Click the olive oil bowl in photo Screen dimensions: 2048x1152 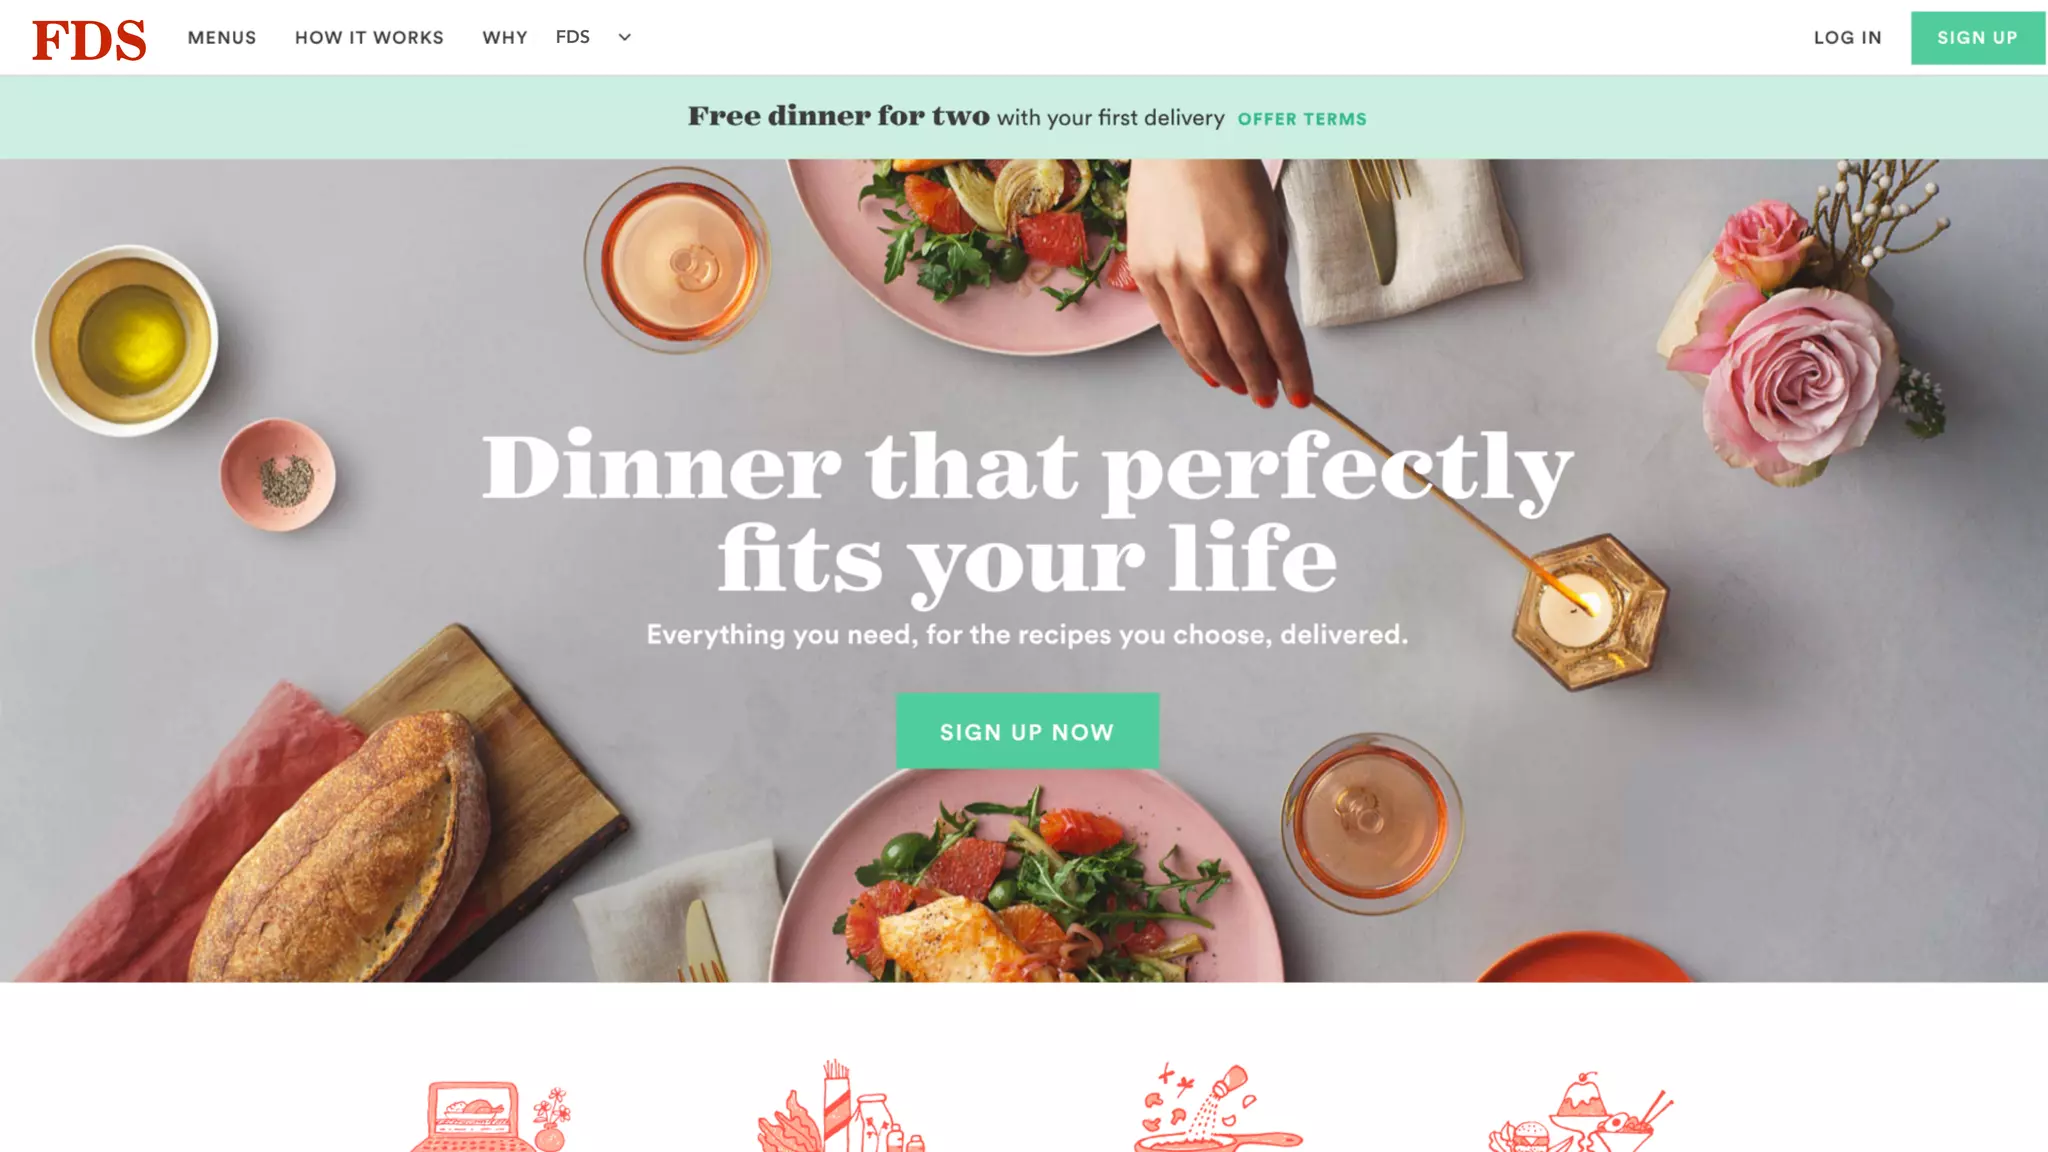(x=126, y=340)
